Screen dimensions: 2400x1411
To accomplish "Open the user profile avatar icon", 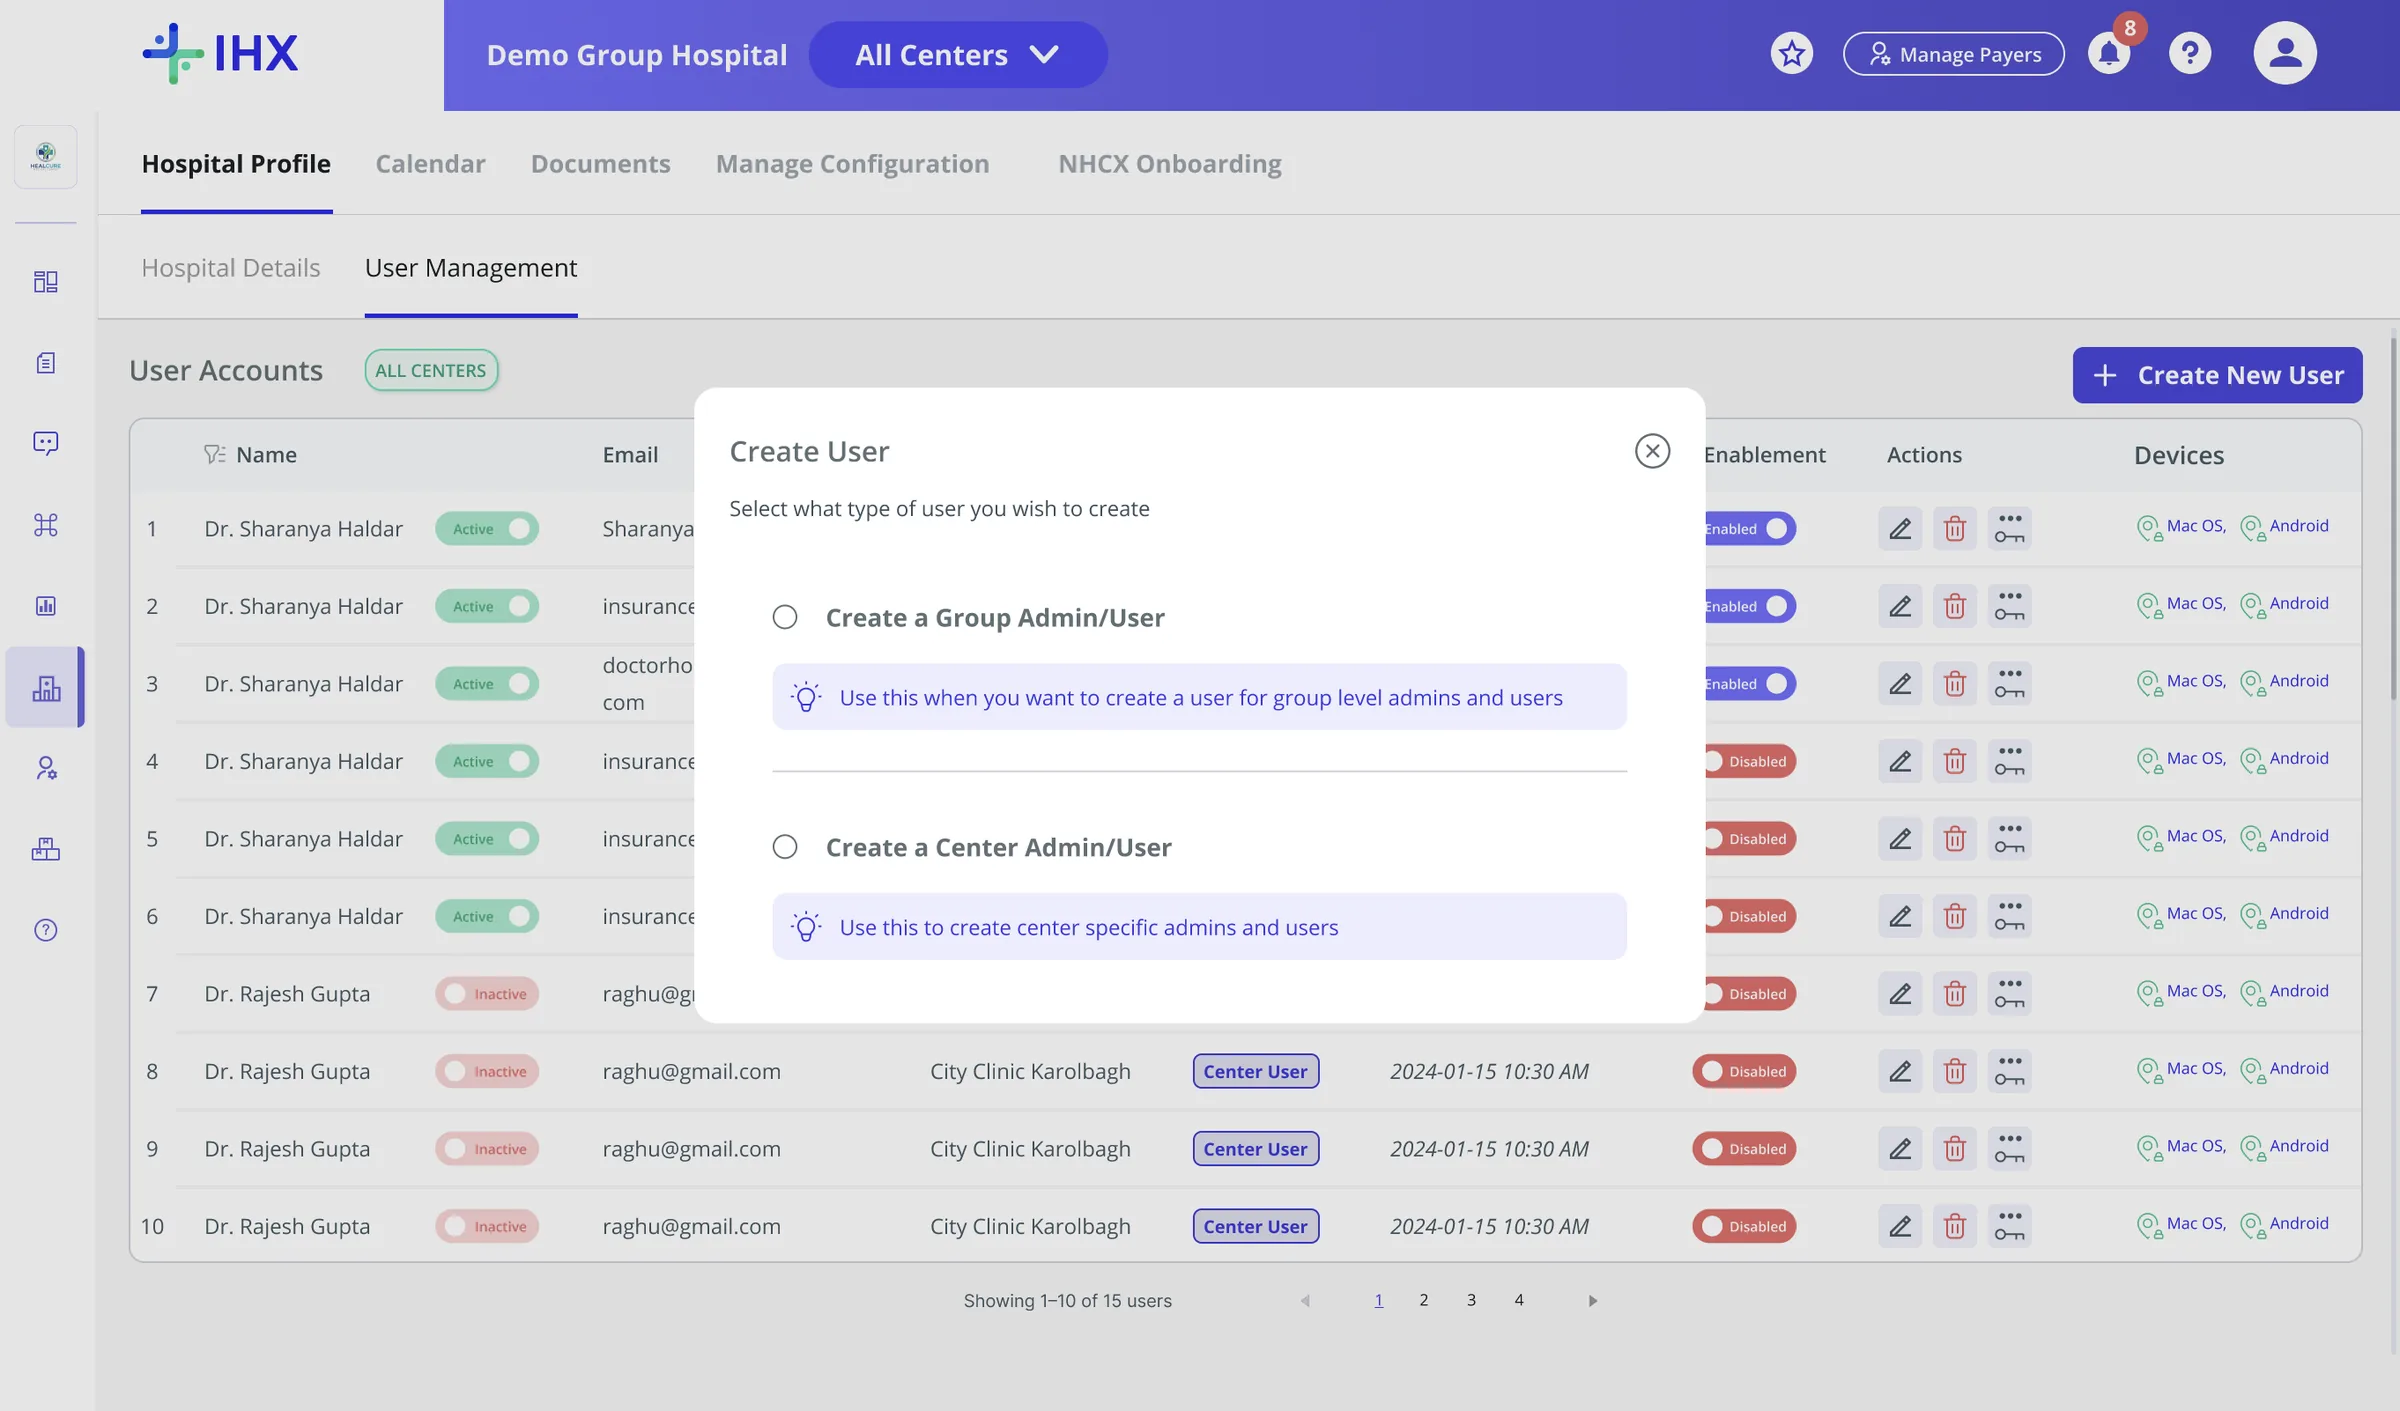I will (x=2285, y=53).
